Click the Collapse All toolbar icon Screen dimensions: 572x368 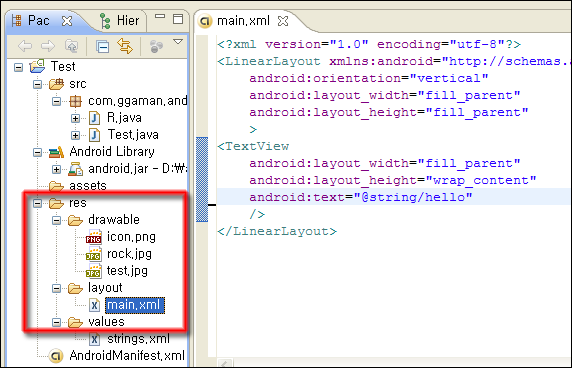click(x=103, y=47)
